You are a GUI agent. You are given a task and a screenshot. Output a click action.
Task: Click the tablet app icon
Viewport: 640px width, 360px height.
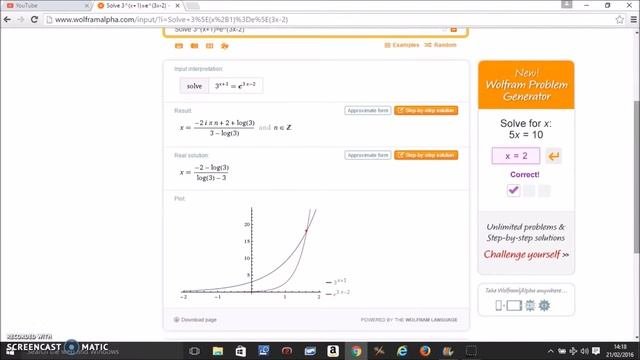click(x=514, y=305)
